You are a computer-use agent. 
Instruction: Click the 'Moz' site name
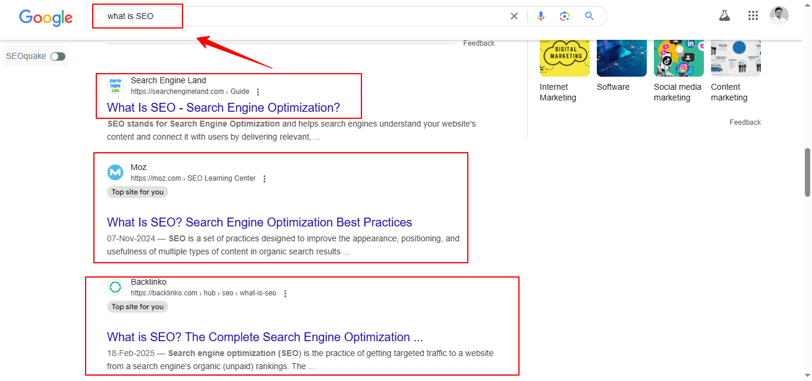(138, 167)
